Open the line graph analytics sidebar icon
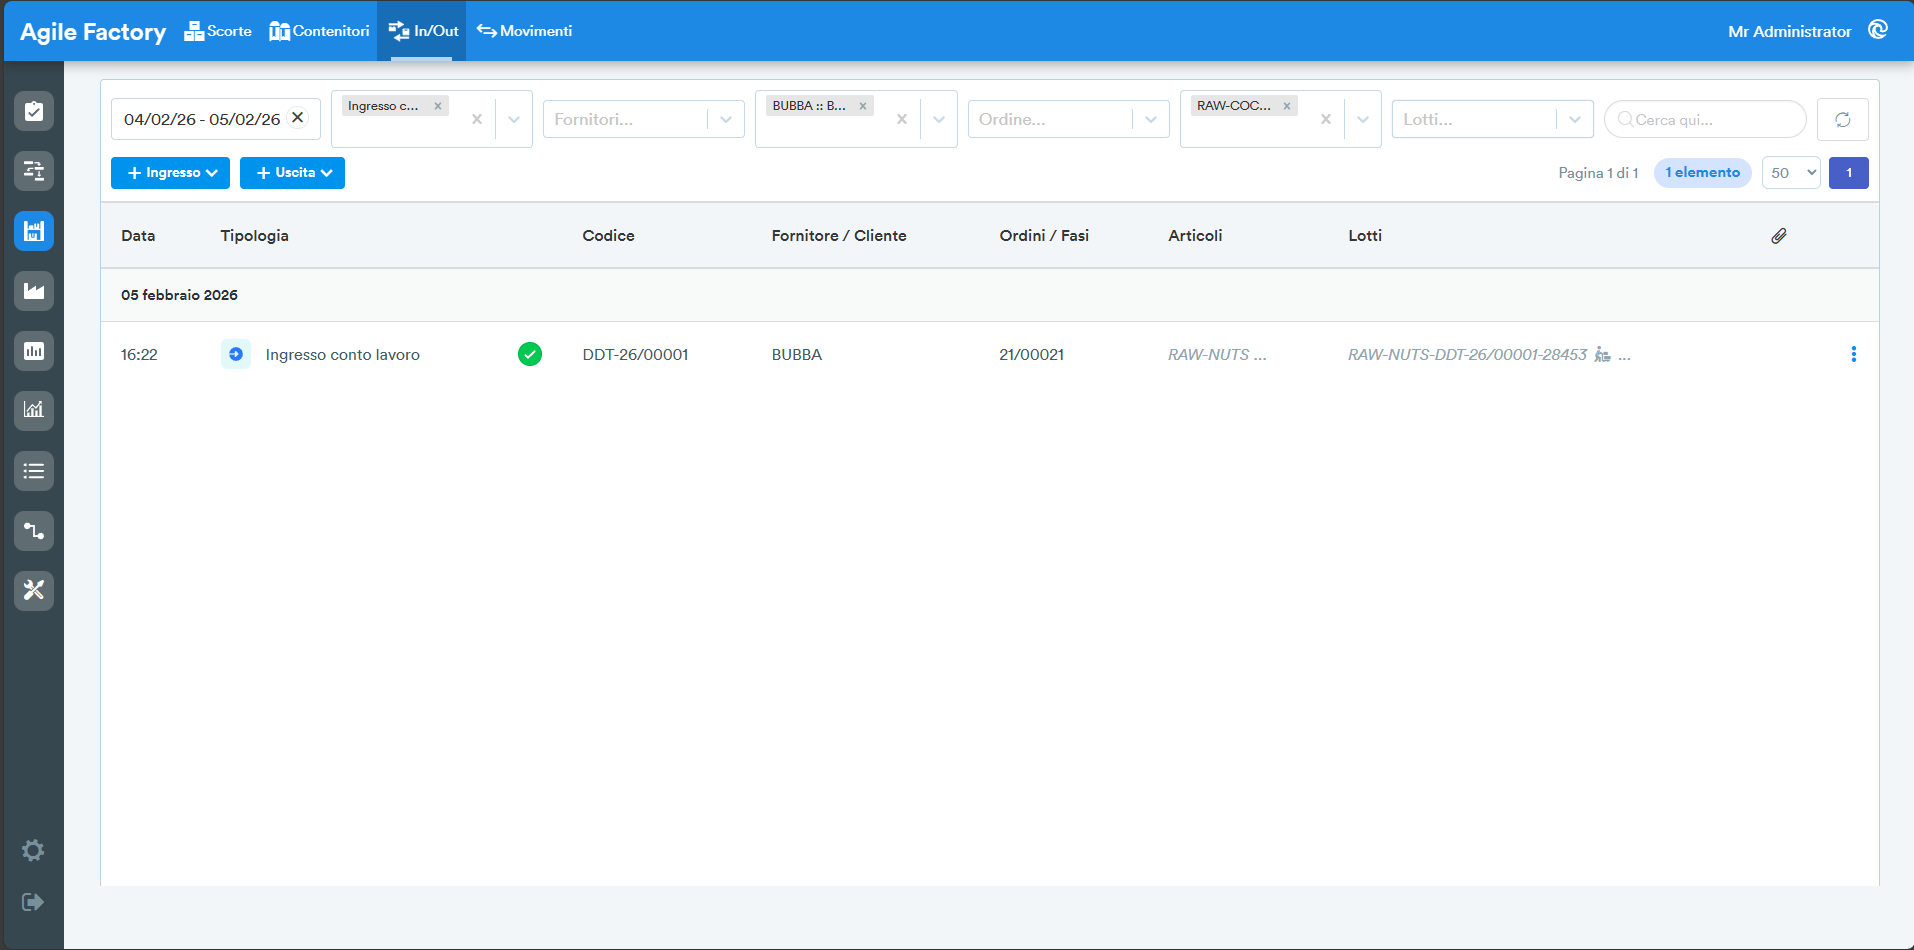 (34, 410)
